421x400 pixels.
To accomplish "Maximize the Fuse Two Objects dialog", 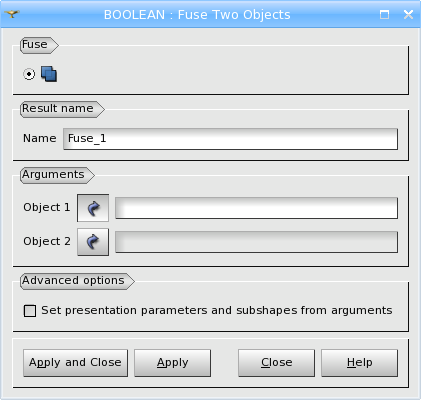I will (384, 14).
